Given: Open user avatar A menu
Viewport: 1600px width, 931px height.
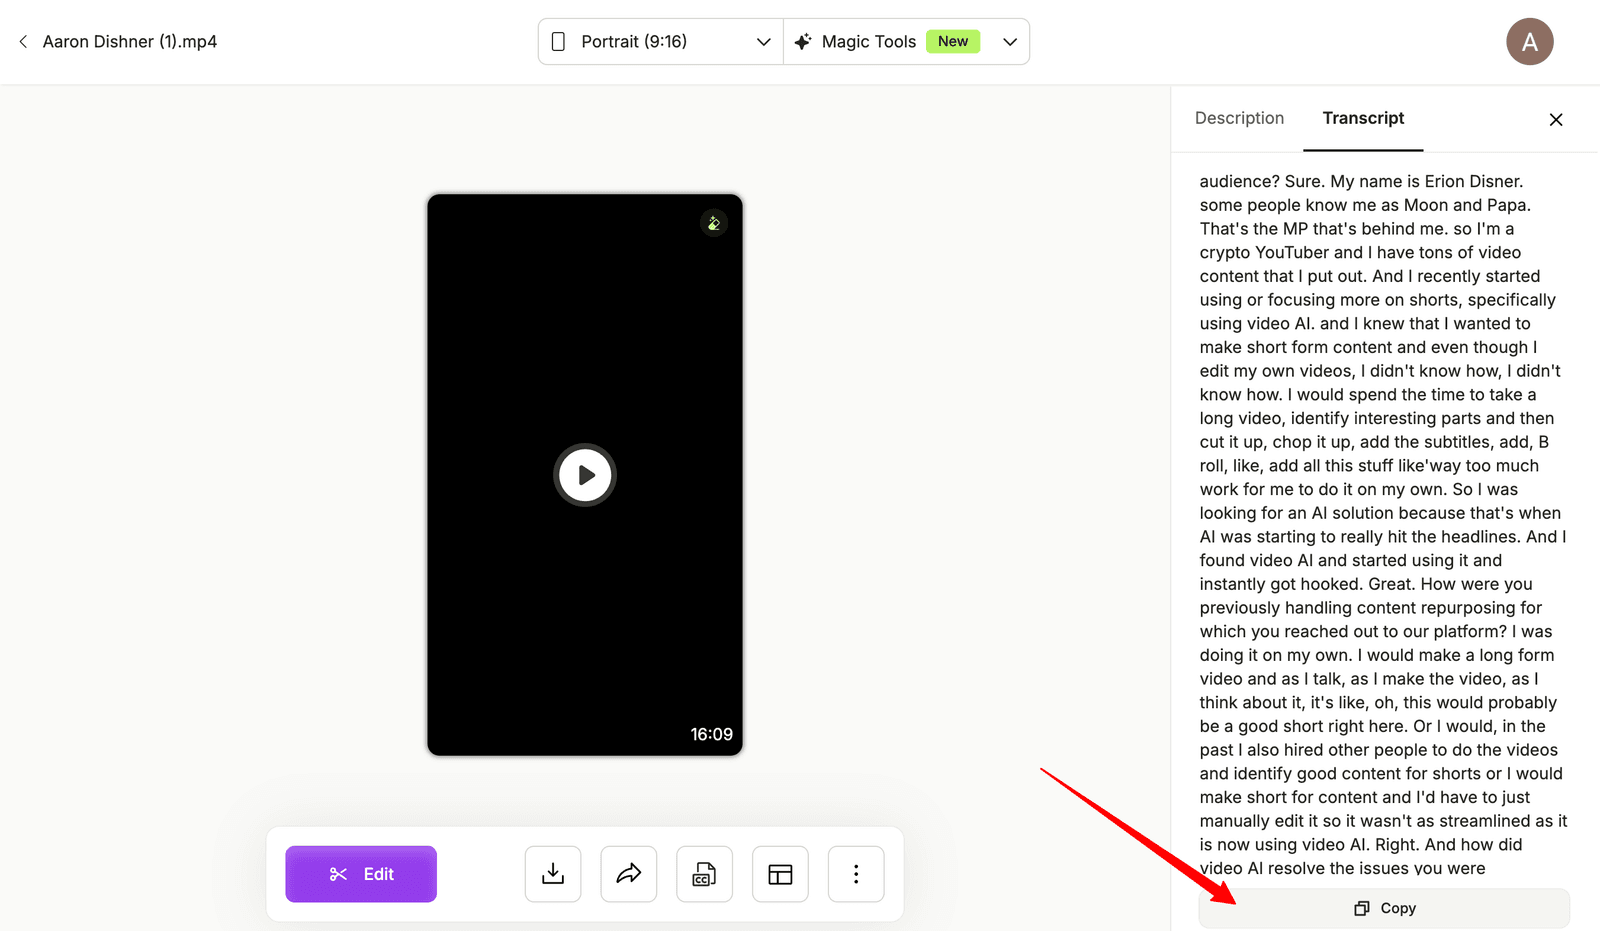Looking at the screenshot, I should click(x=1530, y=42).
